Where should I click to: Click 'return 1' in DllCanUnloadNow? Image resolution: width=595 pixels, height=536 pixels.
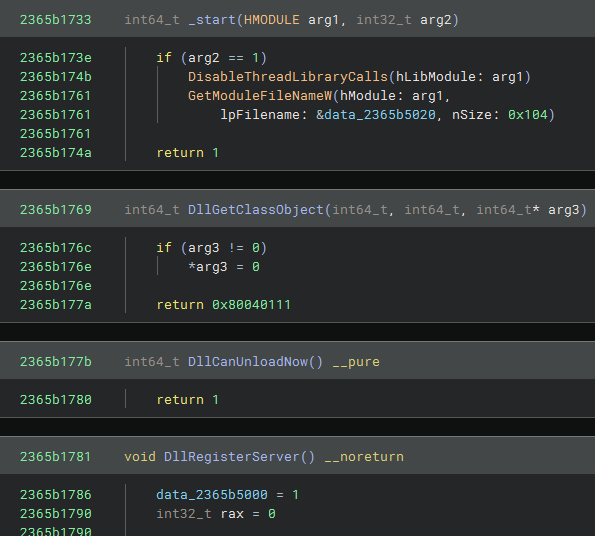[x=187, y=400]
